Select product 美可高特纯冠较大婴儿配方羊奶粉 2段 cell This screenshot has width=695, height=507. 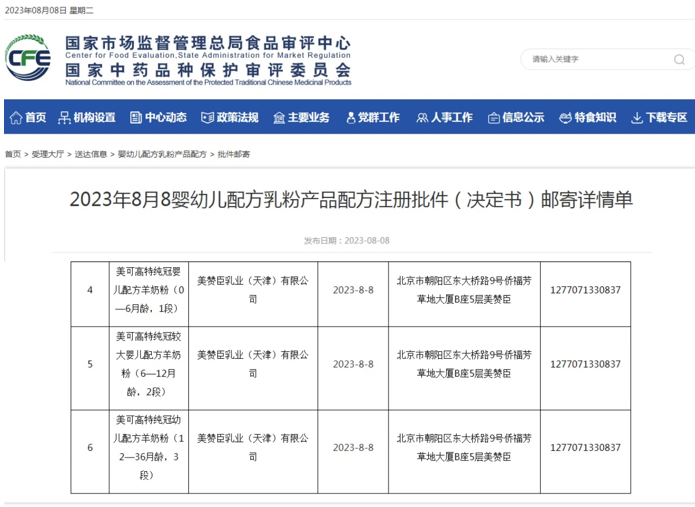(149, 368)
